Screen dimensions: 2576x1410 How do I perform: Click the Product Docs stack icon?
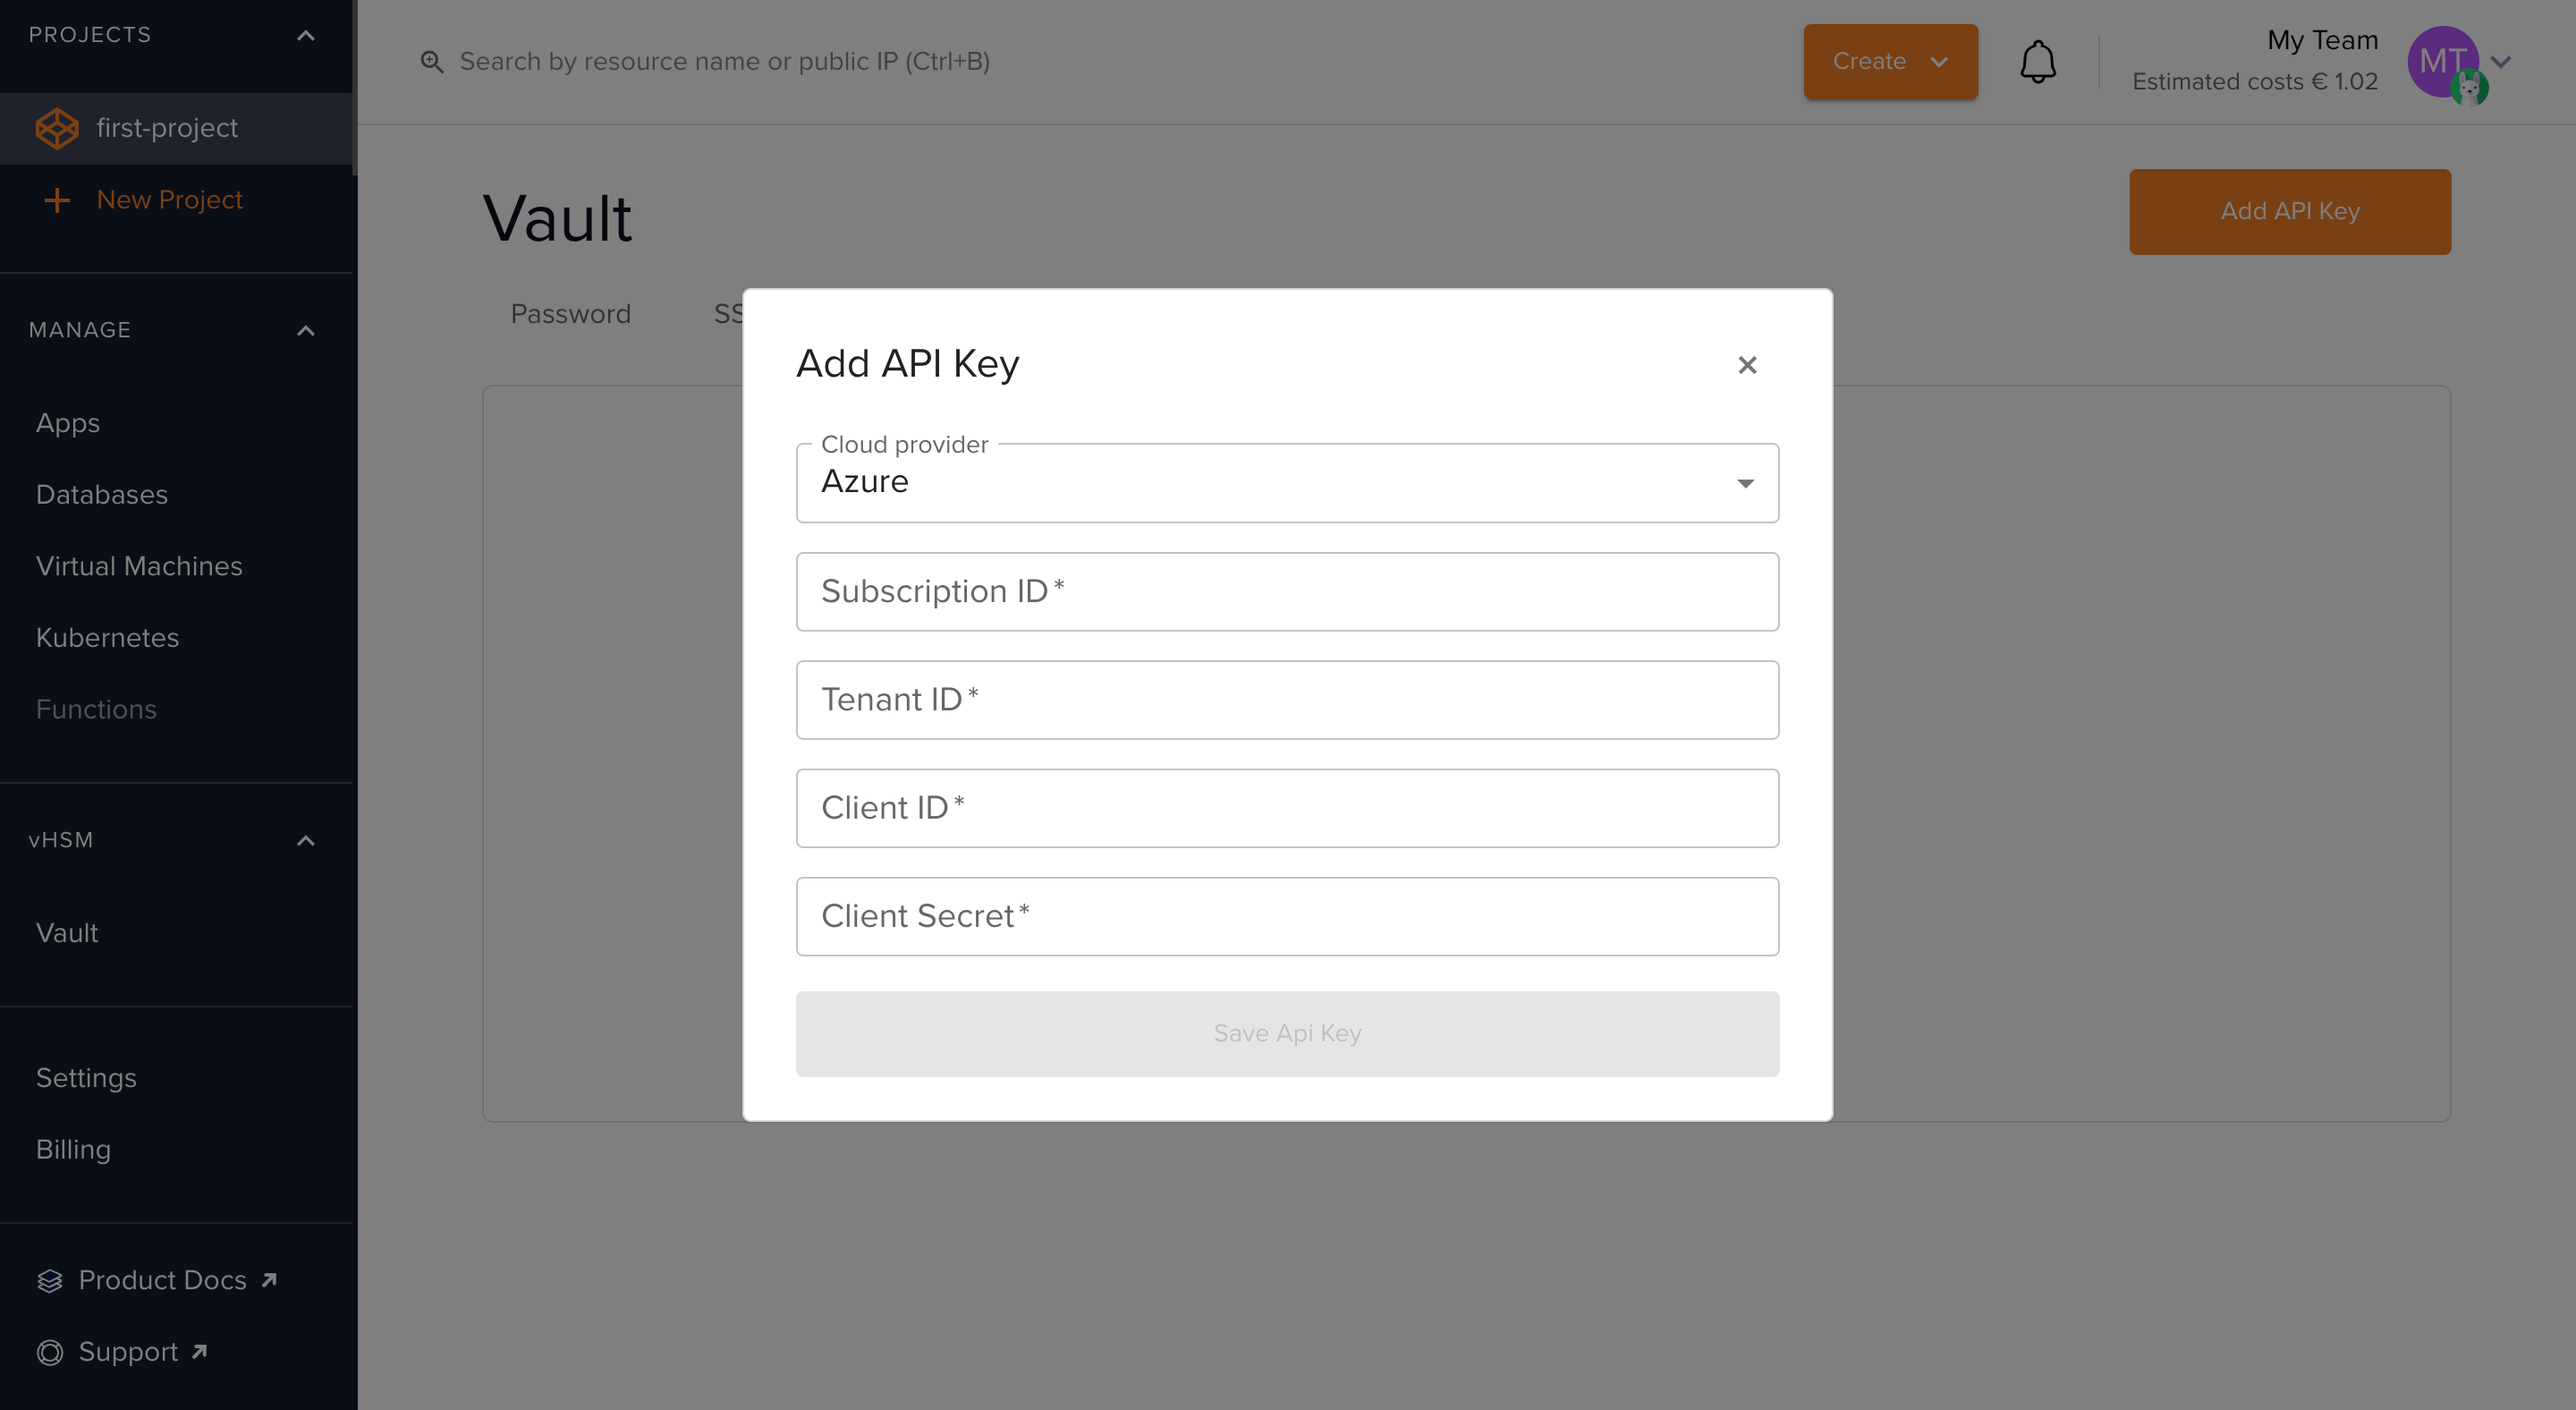tap(50, 1281)
